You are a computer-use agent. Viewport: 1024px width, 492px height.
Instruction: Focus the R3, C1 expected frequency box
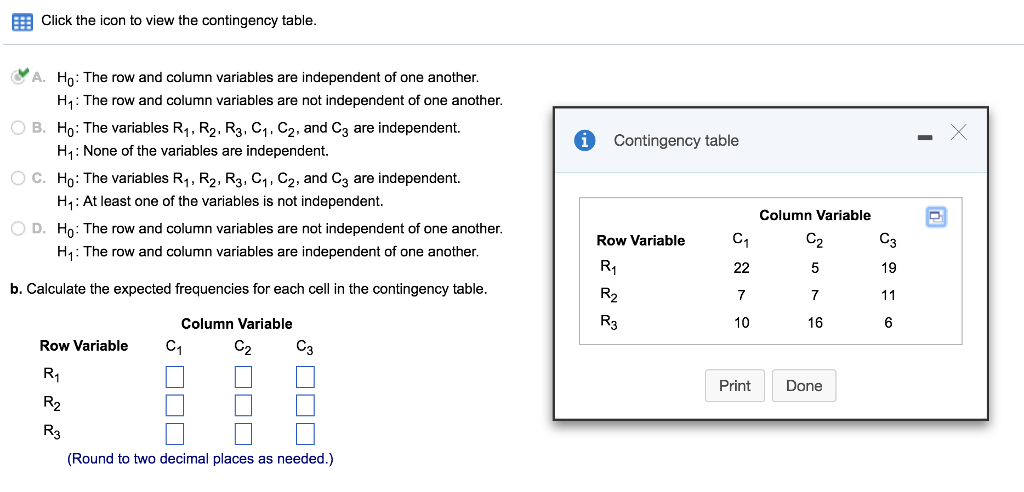(175, 434)
